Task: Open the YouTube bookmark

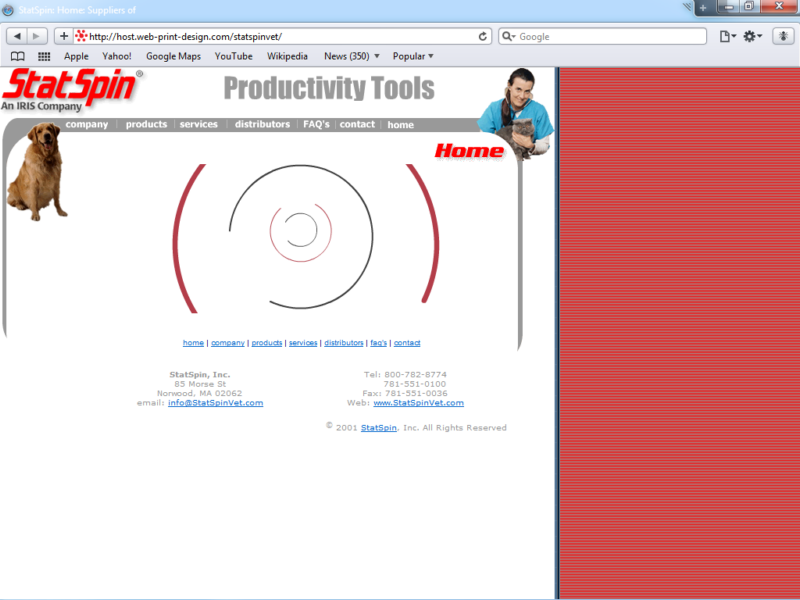Action: pyautogui.click(x=234, y=56)
